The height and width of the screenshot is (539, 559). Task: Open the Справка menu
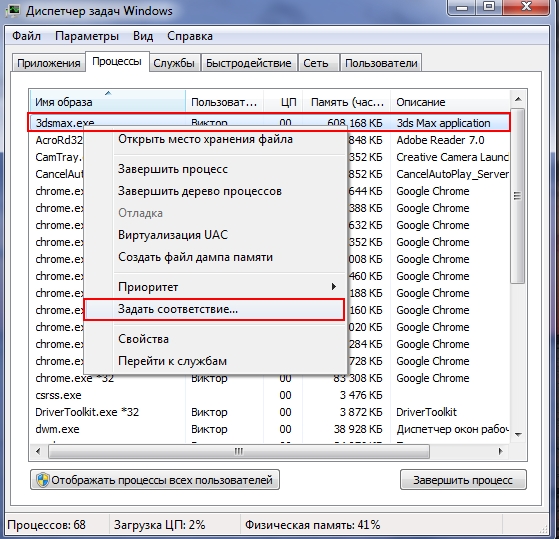(190, 36)
